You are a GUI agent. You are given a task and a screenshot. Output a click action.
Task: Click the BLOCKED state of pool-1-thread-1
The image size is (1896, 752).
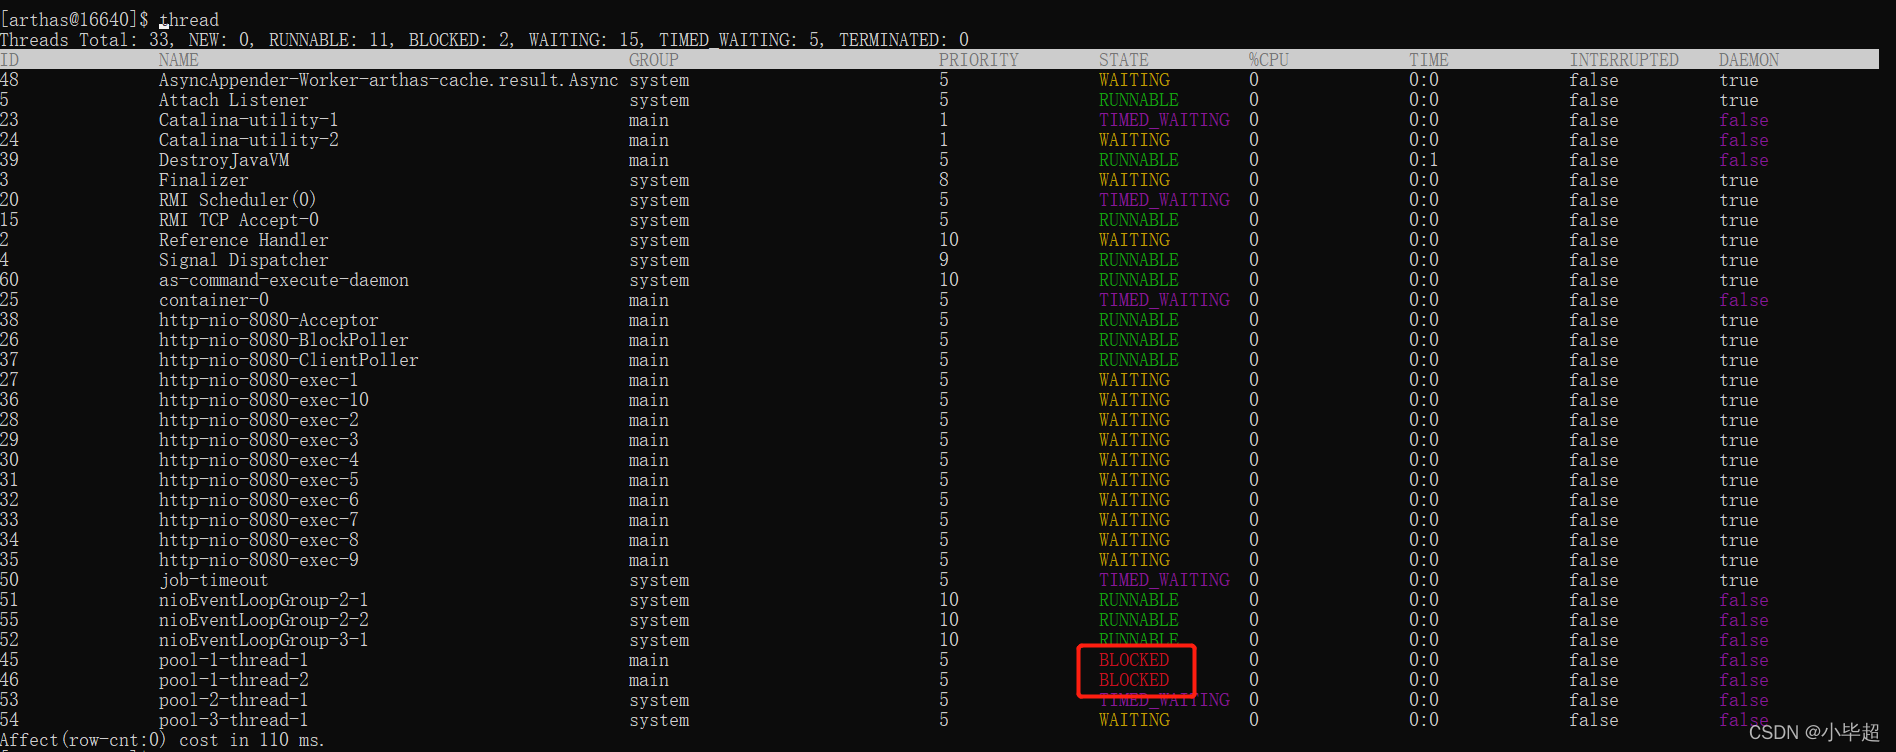[1134, 660]
